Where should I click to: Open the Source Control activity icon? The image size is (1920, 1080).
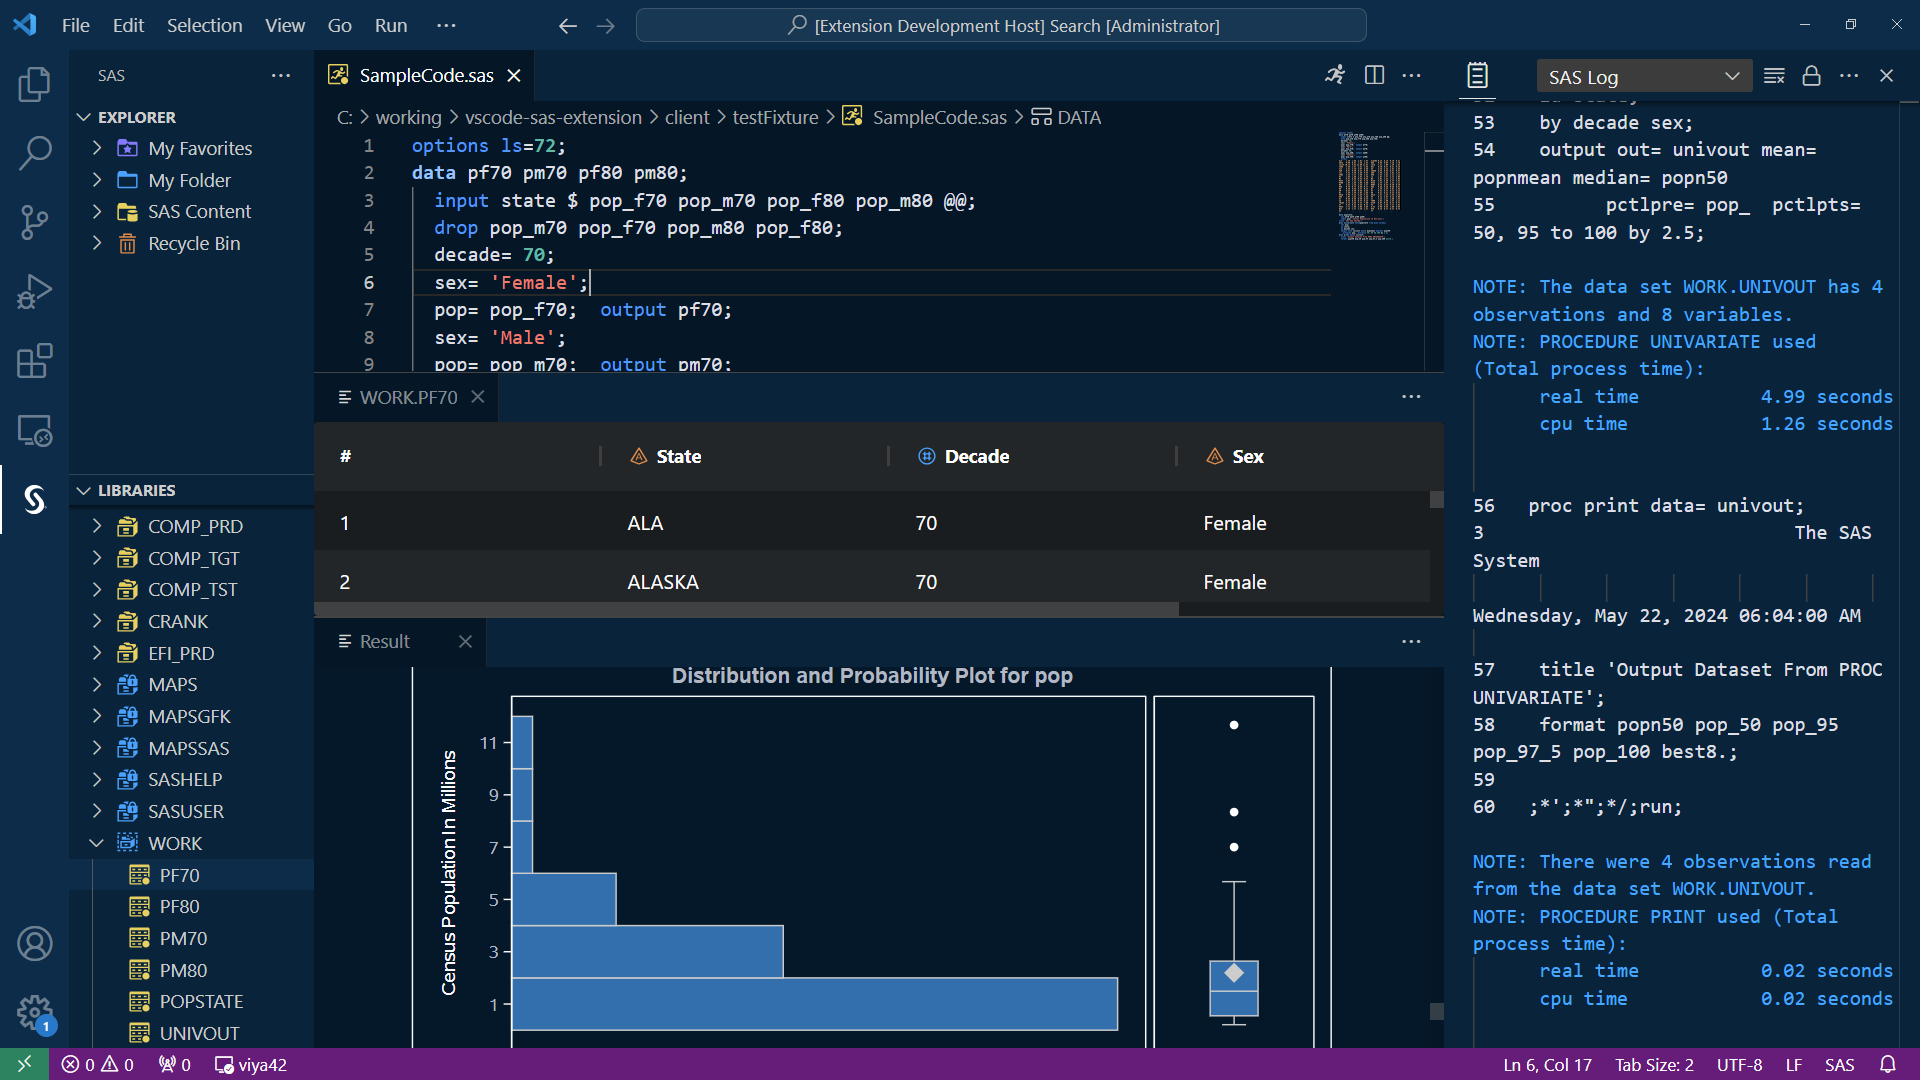pyautogui.click(x=34, y=222)
